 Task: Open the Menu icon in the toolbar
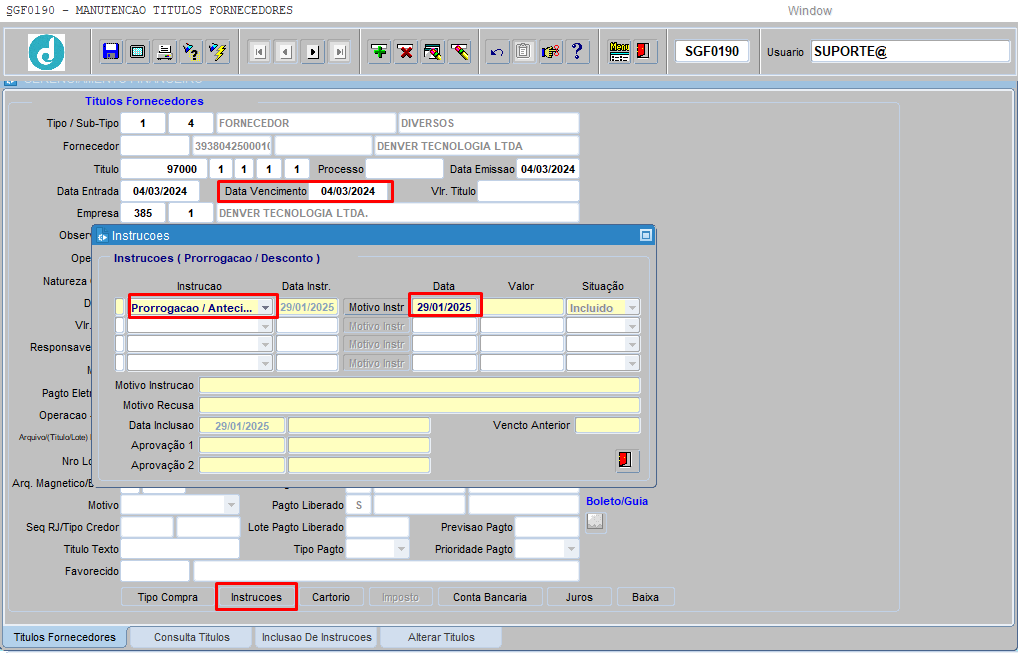[x=619, y=52]
